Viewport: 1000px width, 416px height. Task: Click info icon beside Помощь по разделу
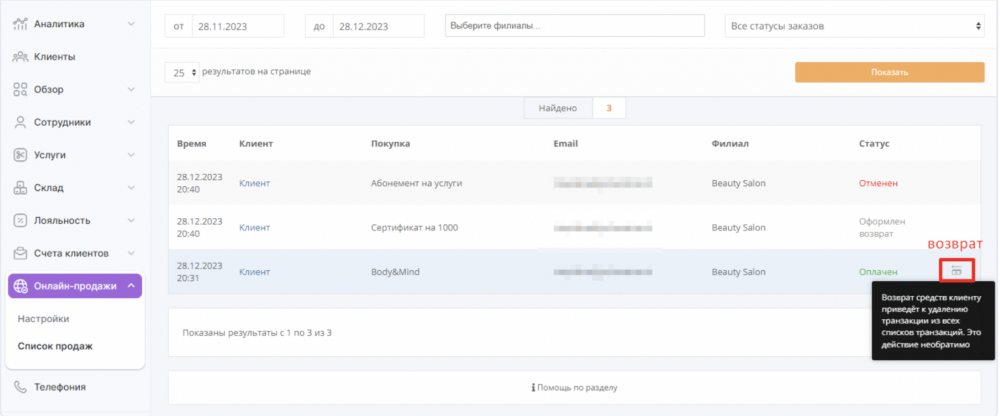click(533, 387)
